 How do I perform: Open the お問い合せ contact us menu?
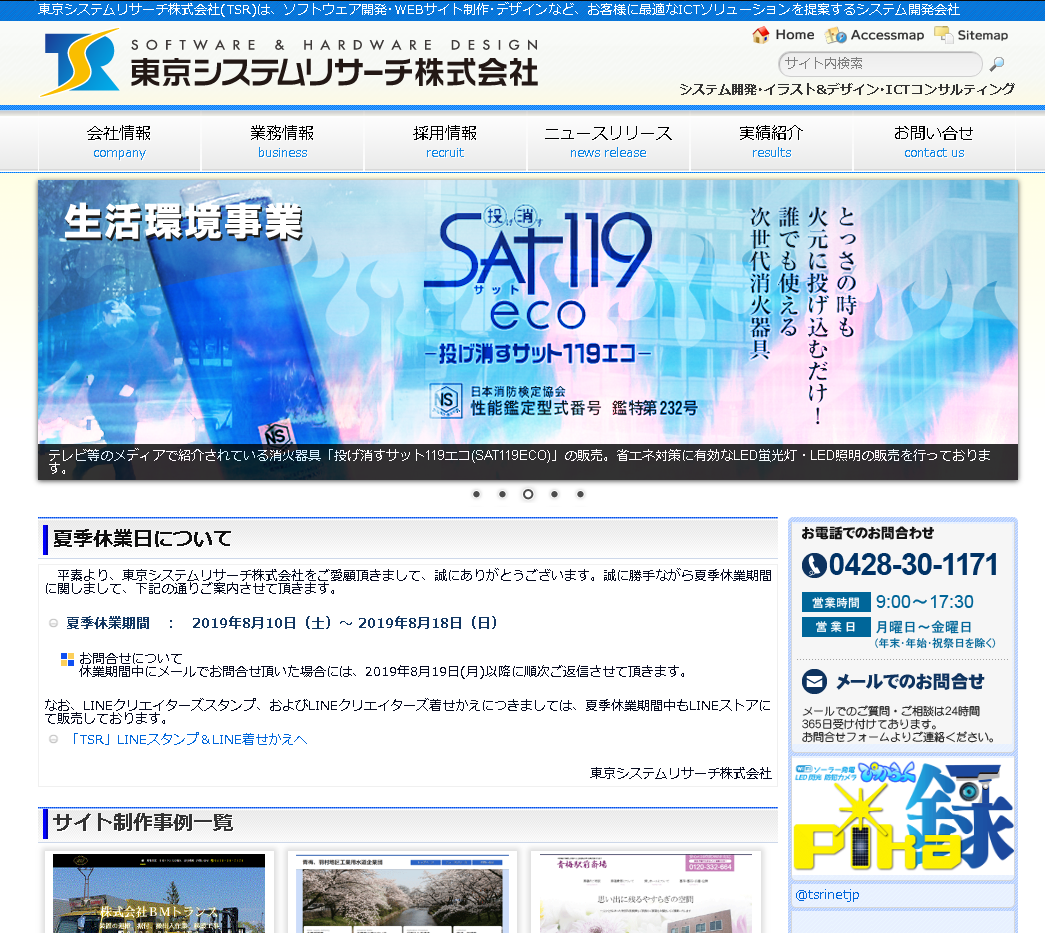(934, 143)
